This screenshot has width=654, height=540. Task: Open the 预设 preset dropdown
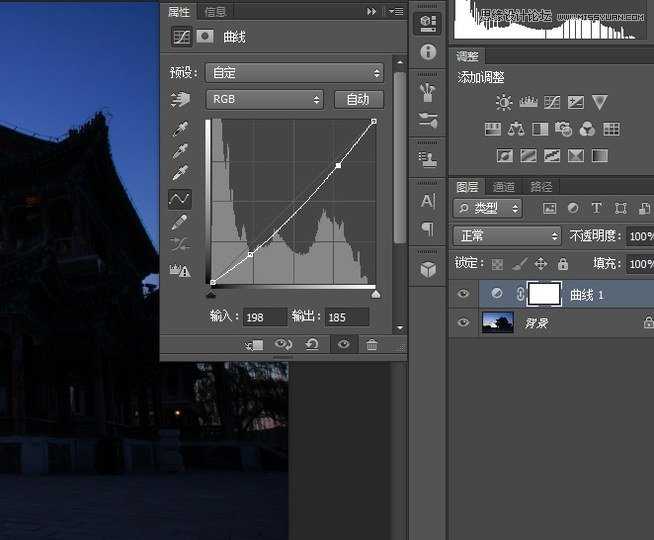(x=294, y=73)
